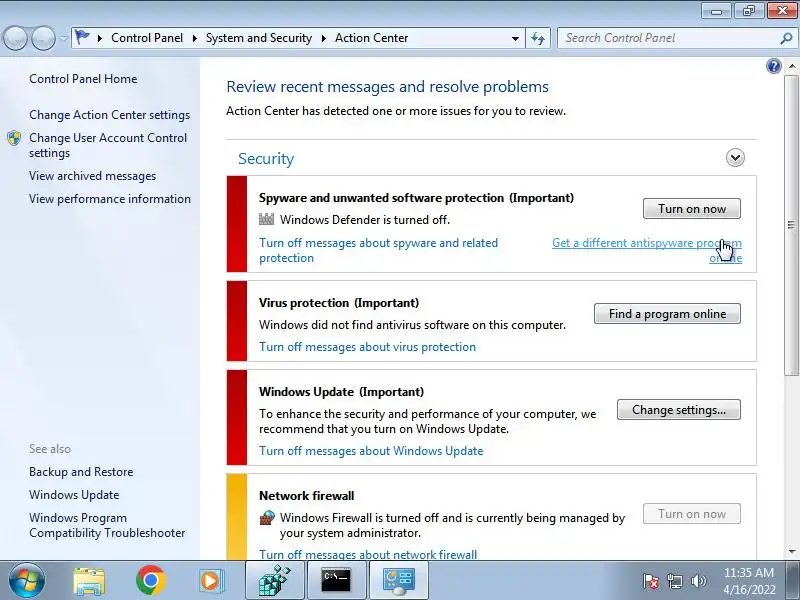
Task: Select the System and Security breadcrumb
Action: point(259,38)
